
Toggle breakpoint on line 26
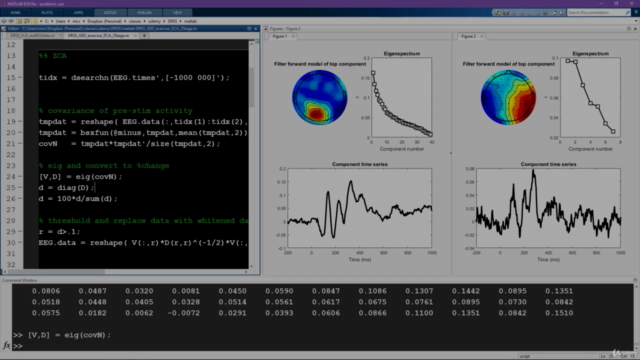coord(20,199)
